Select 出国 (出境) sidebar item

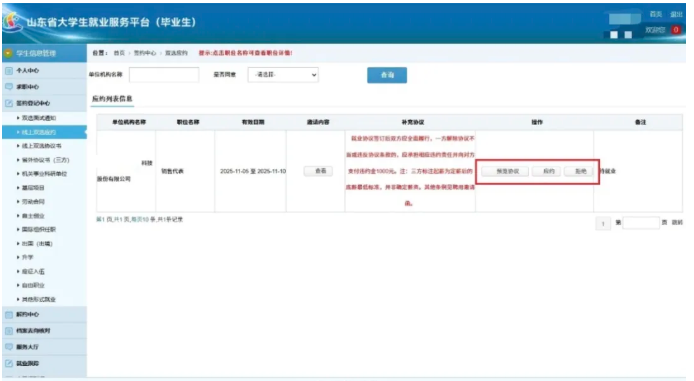coord(37,244)
